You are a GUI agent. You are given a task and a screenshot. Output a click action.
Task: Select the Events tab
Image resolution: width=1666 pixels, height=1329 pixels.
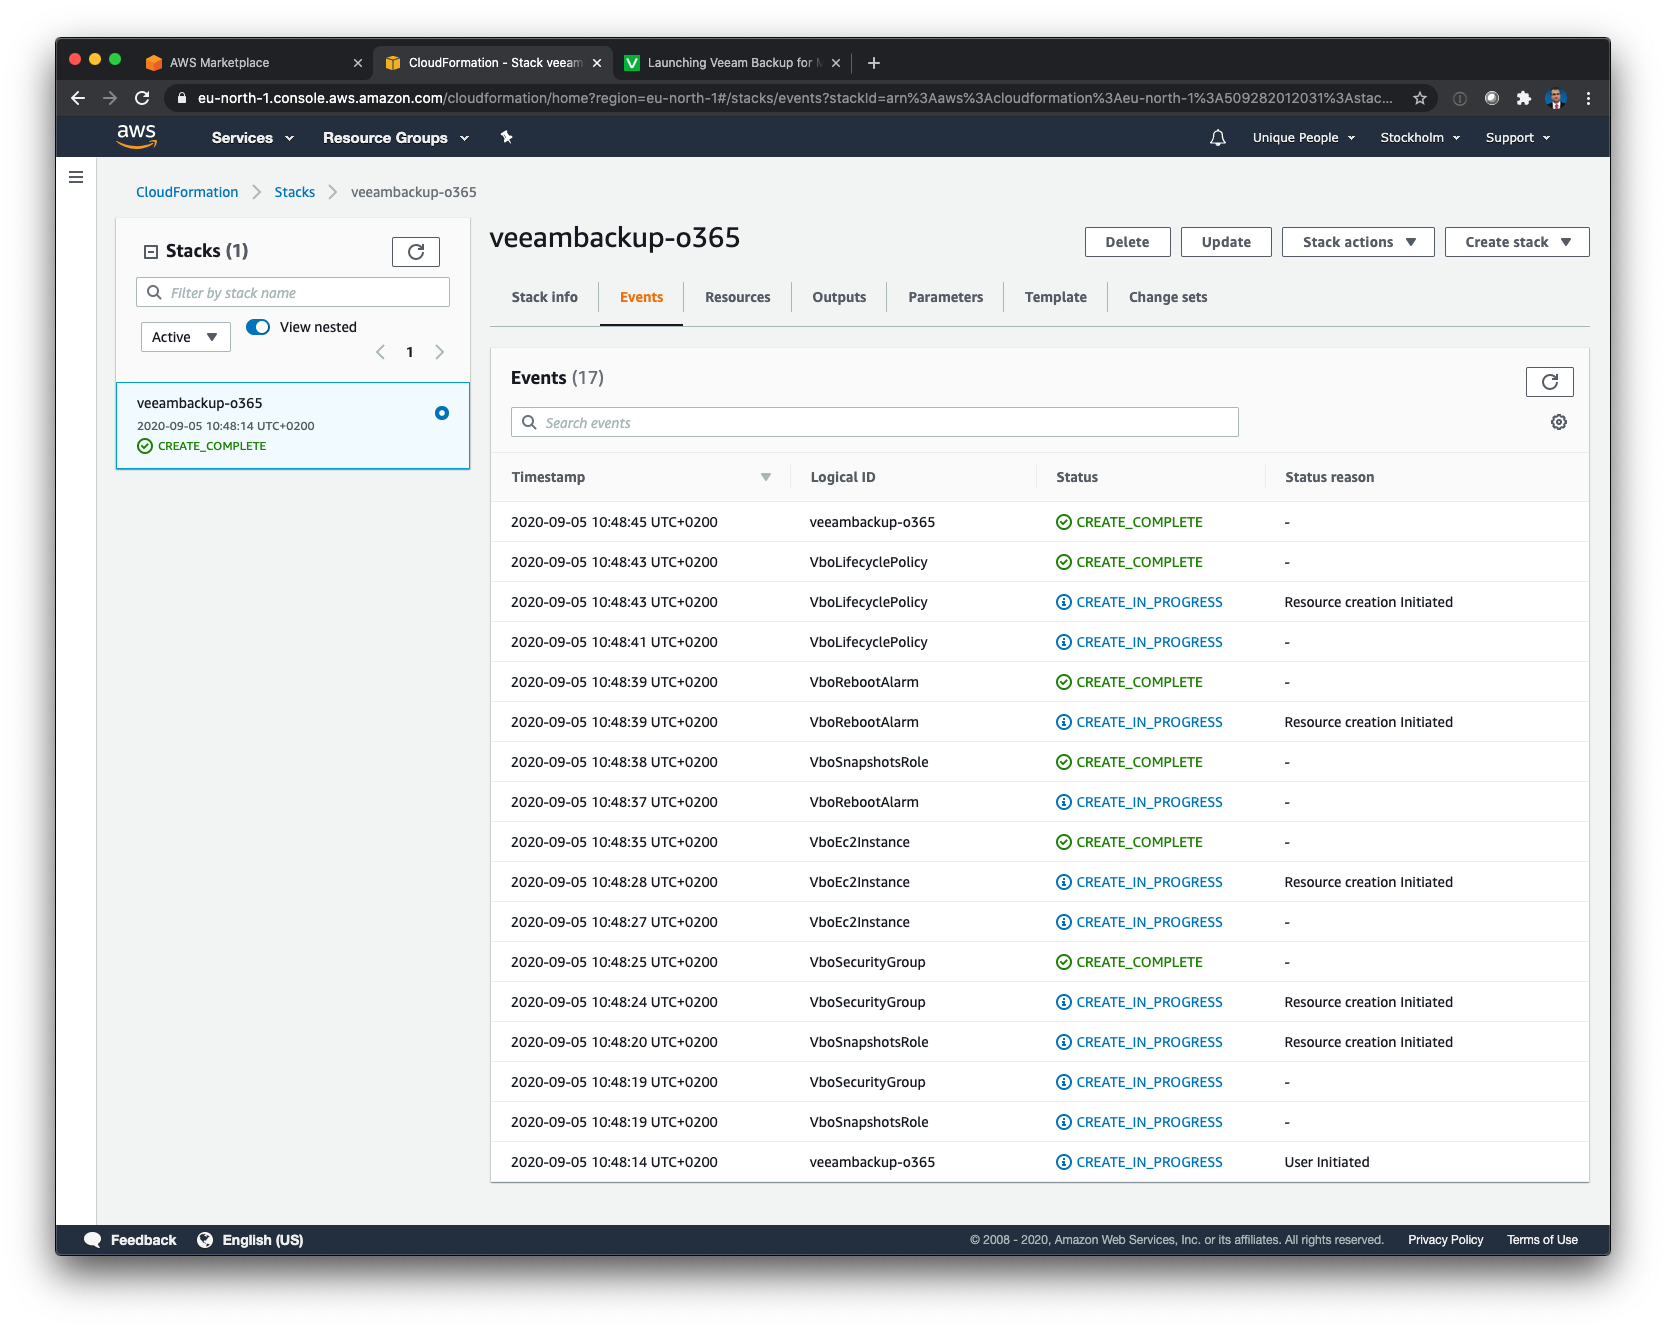tap(641, 297)
